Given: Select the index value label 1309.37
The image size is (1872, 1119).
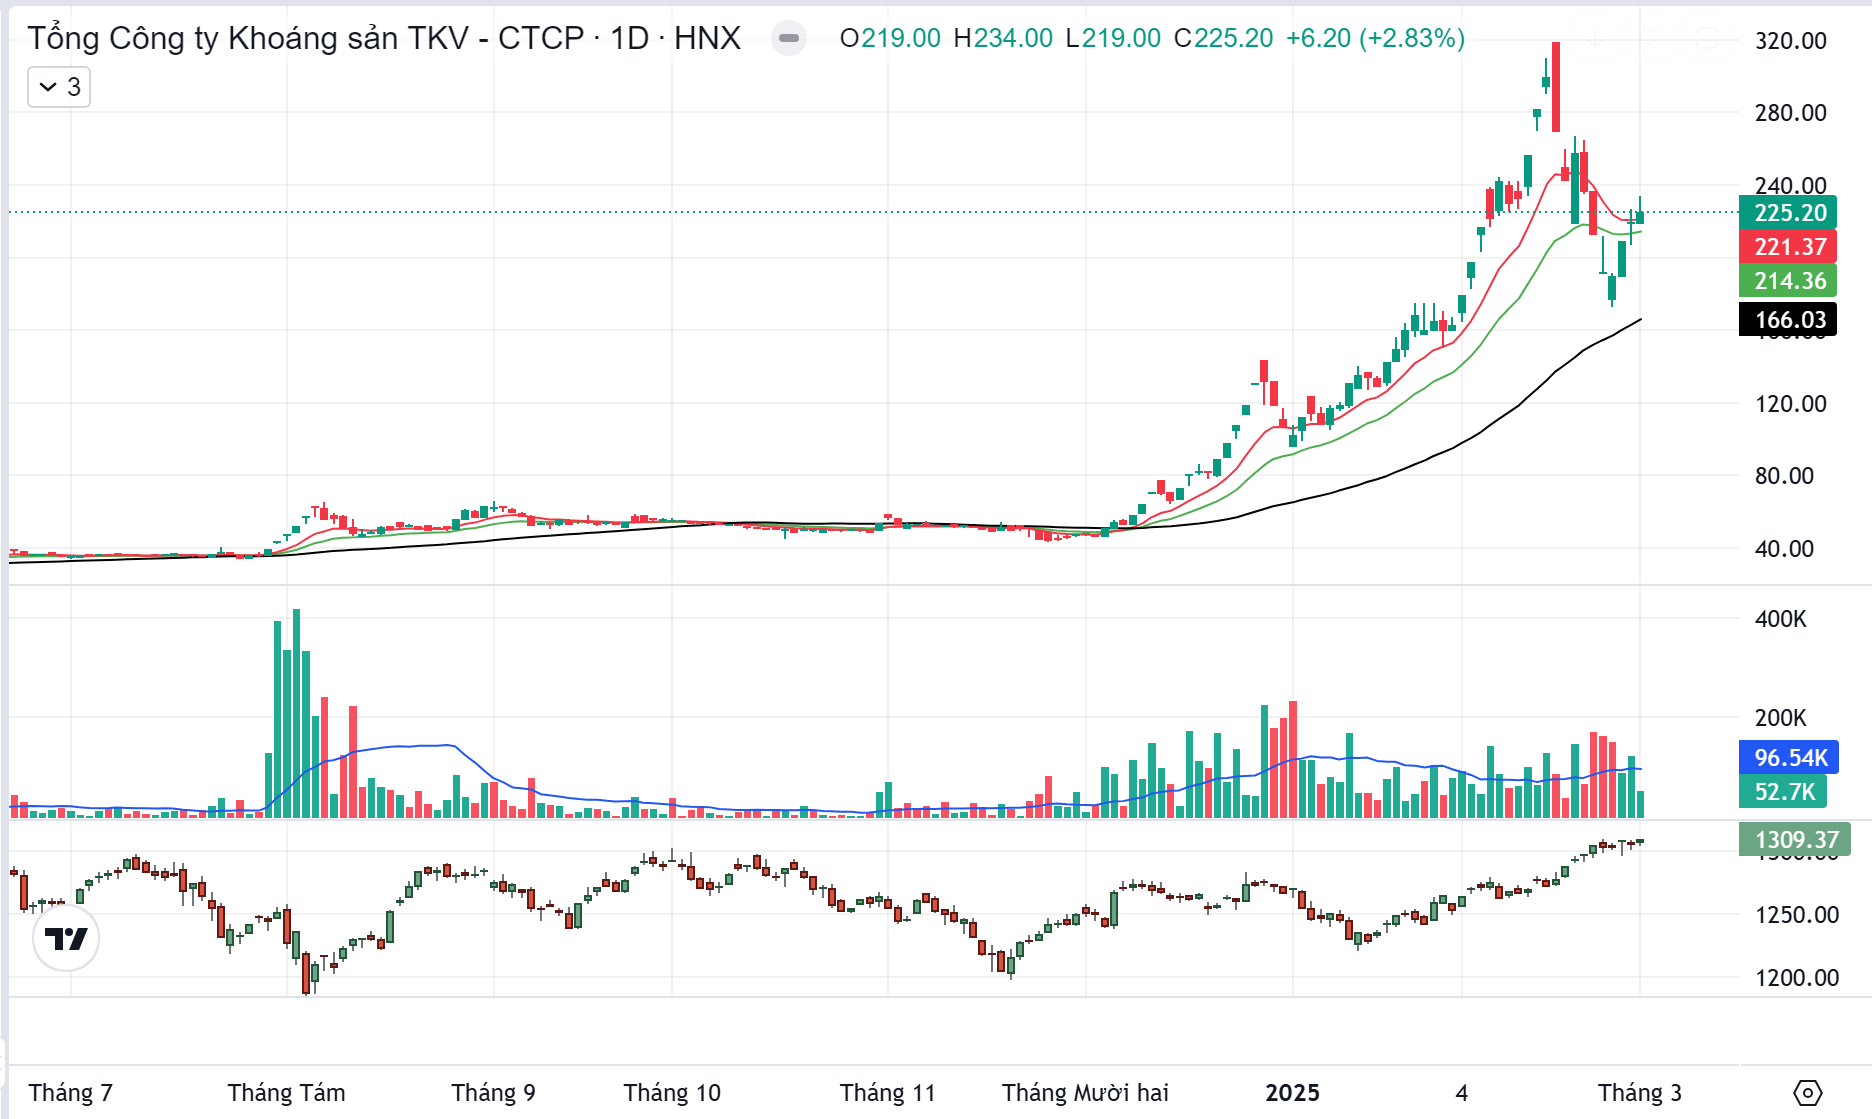Looking at the screenshot, I should (x=1796, y=840).
